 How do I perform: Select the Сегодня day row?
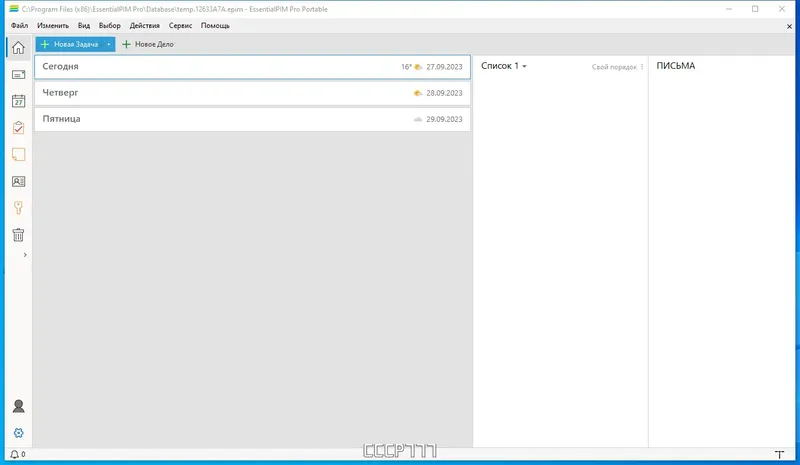pyautogui.click(x=253, y=67)
